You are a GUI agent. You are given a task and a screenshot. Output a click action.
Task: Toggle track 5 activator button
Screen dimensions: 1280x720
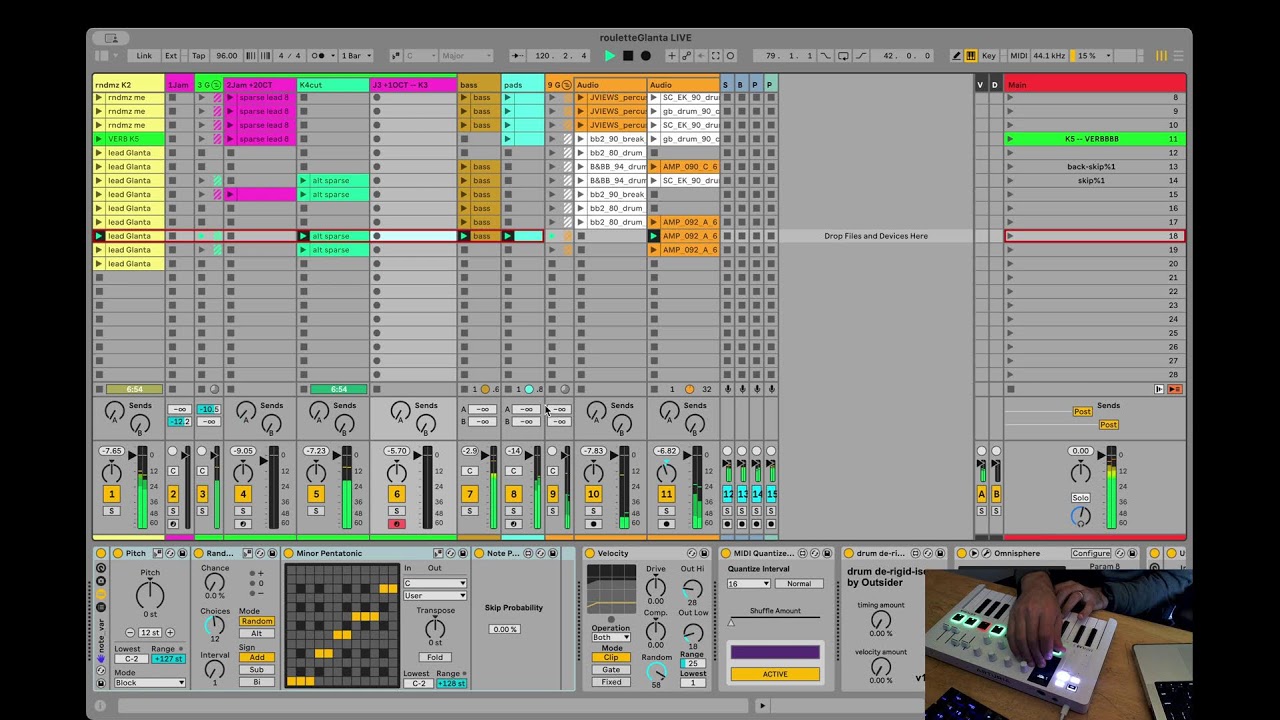[316, 494]
